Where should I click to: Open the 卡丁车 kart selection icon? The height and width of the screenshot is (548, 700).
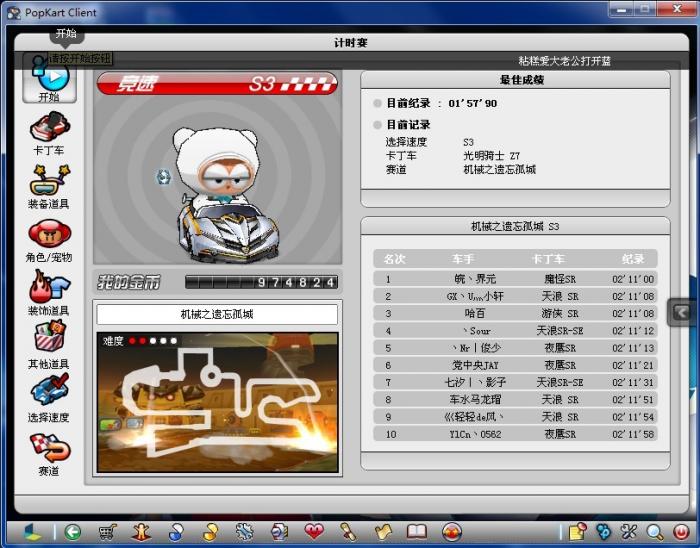coord(50,133)
